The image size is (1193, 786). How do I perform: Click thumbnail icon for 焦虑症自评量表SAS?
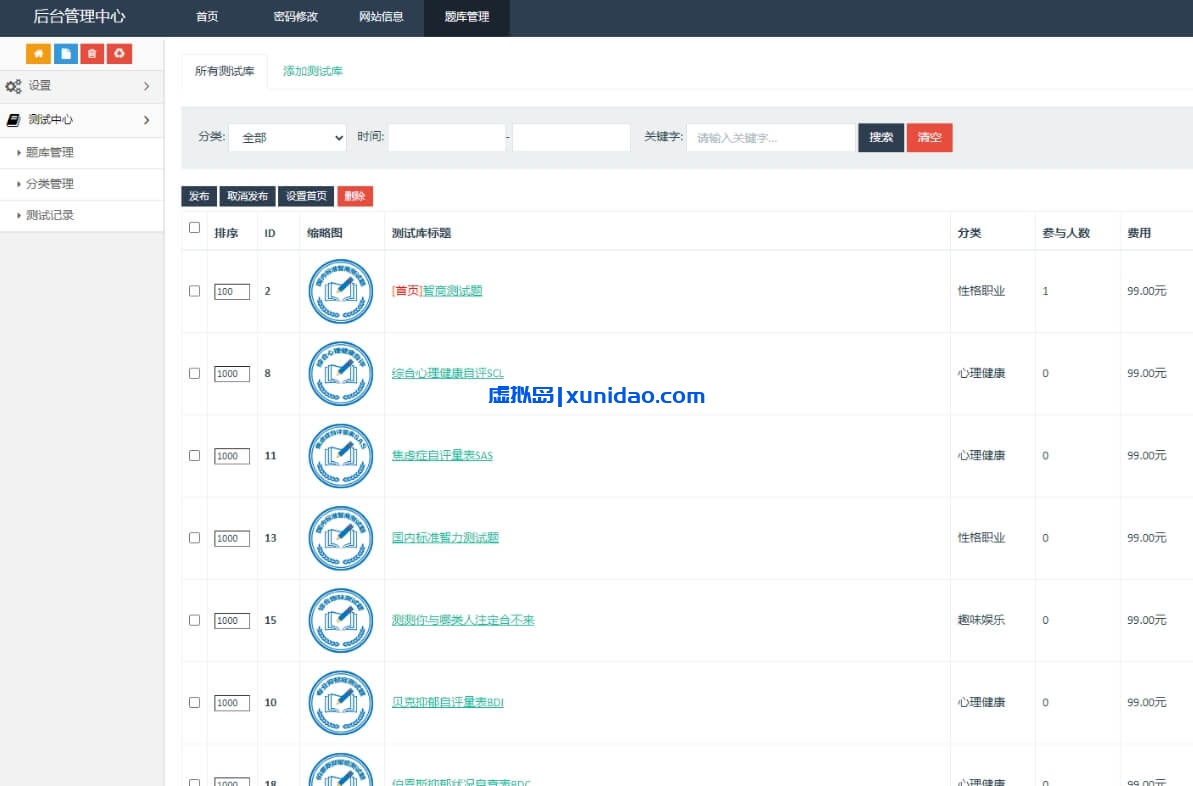click(x=340, y=456)
